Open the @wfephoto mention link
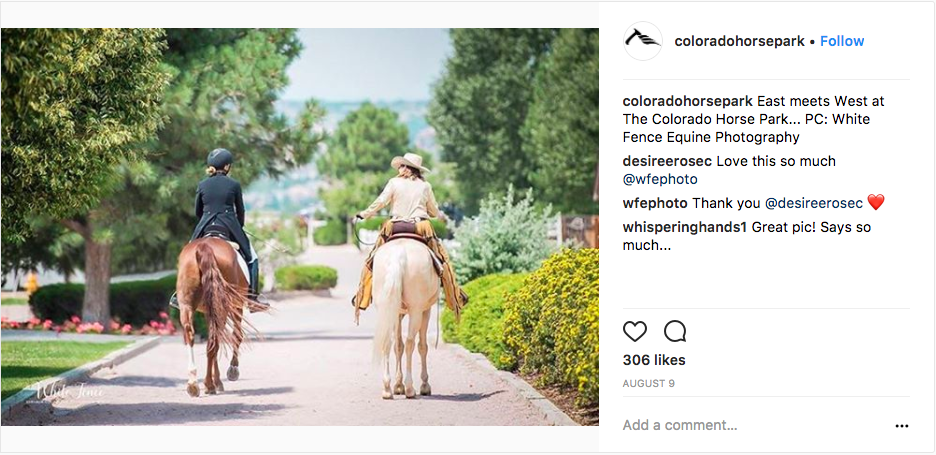Image resolution: width=936 pixels, height=455 pixels. tap(660, 179)
